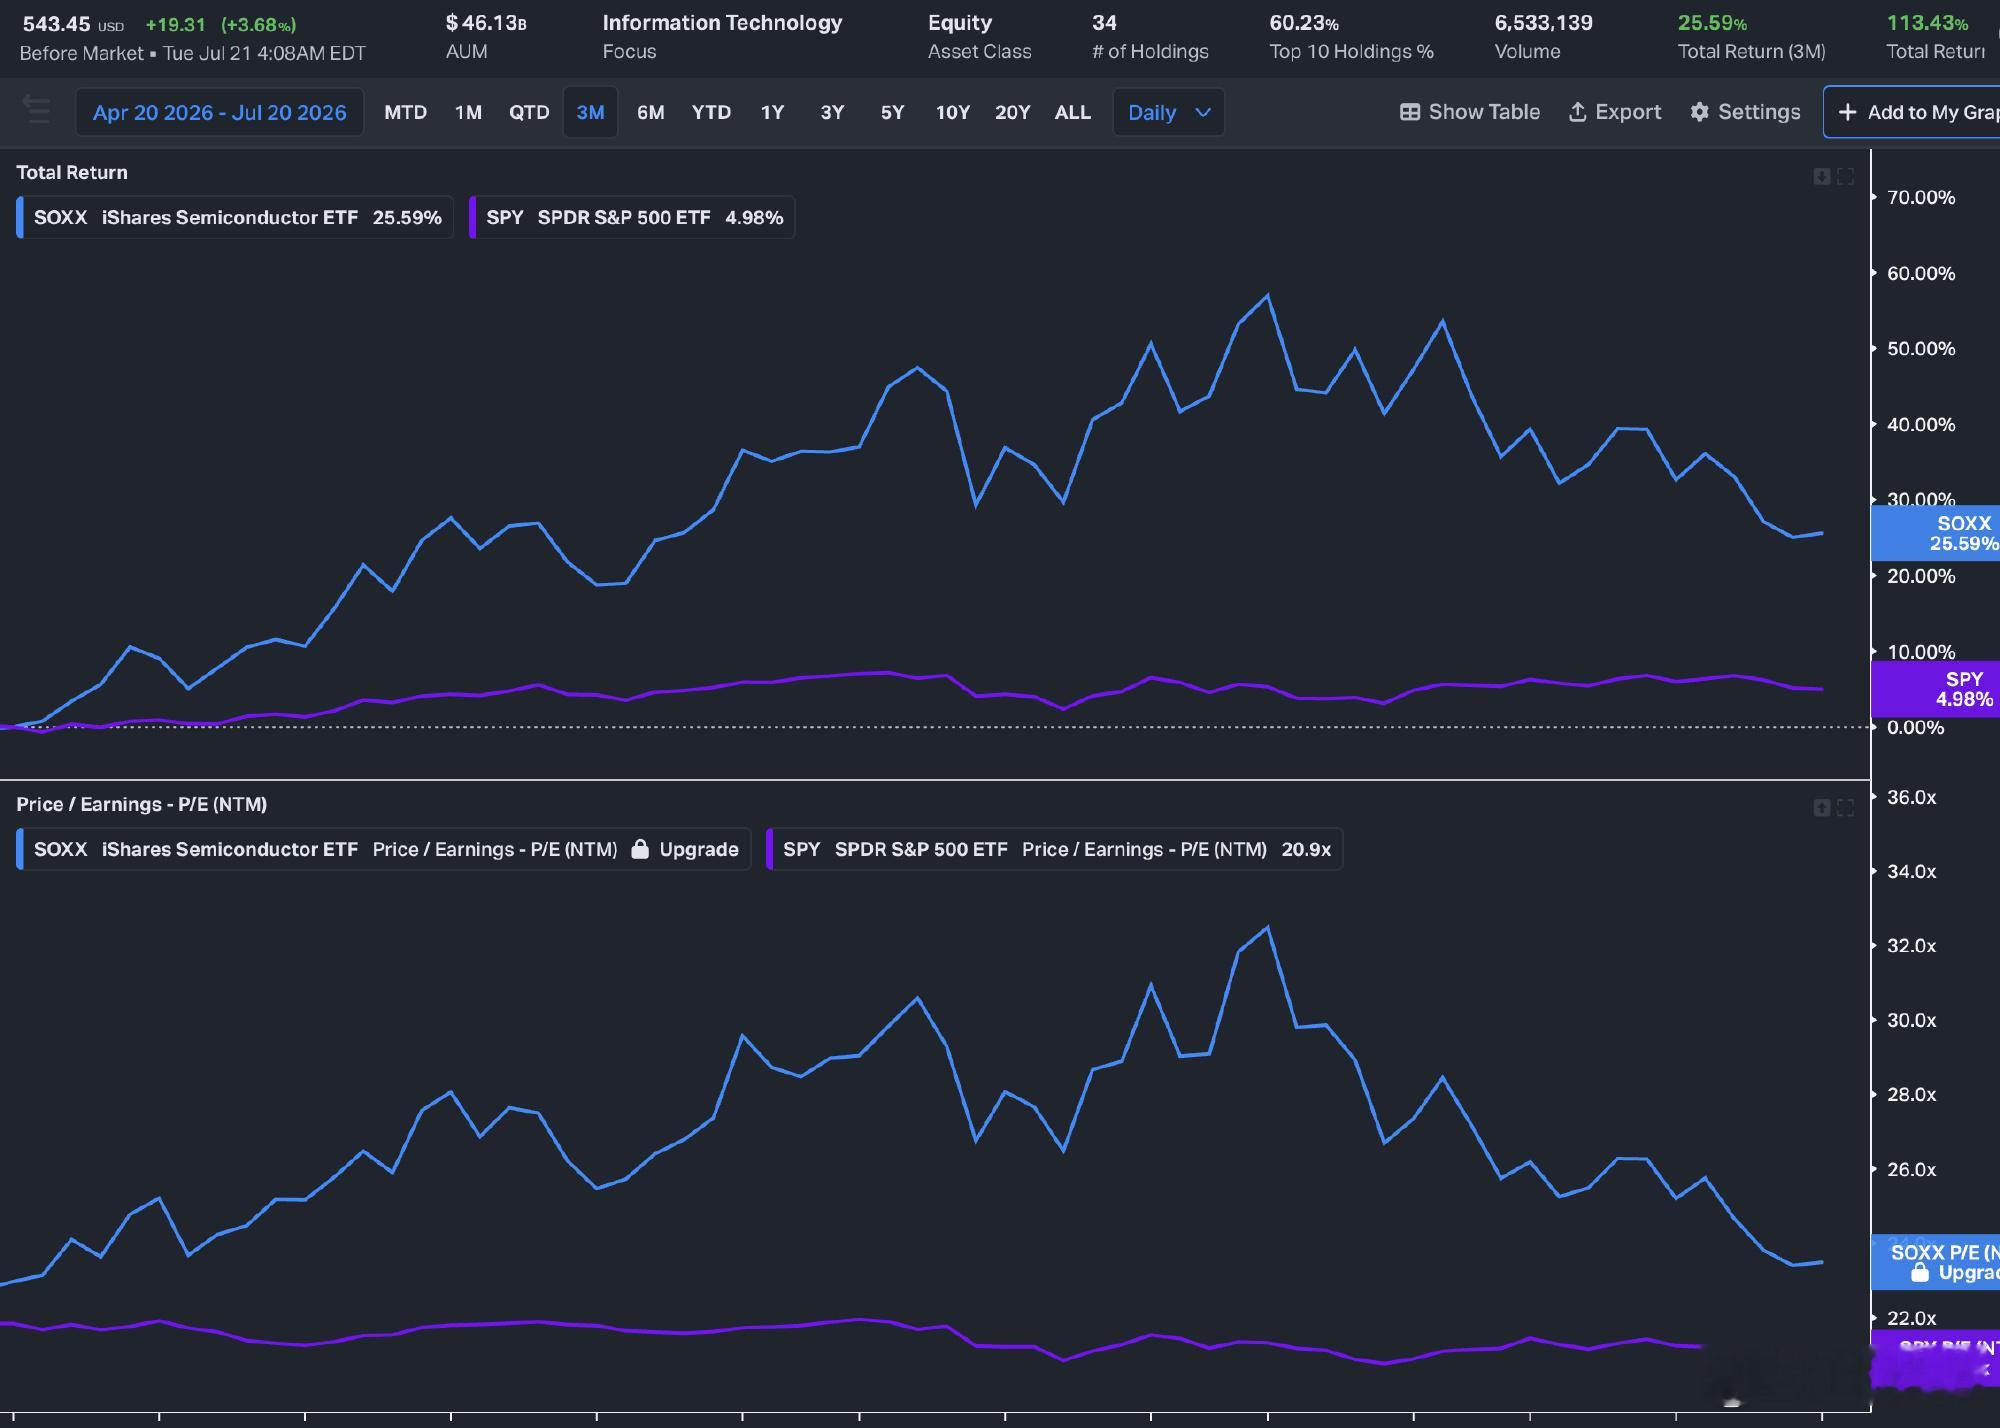
Task: Click the Price / Earnings - P/E (NTM) title
Action: [141, 804]
